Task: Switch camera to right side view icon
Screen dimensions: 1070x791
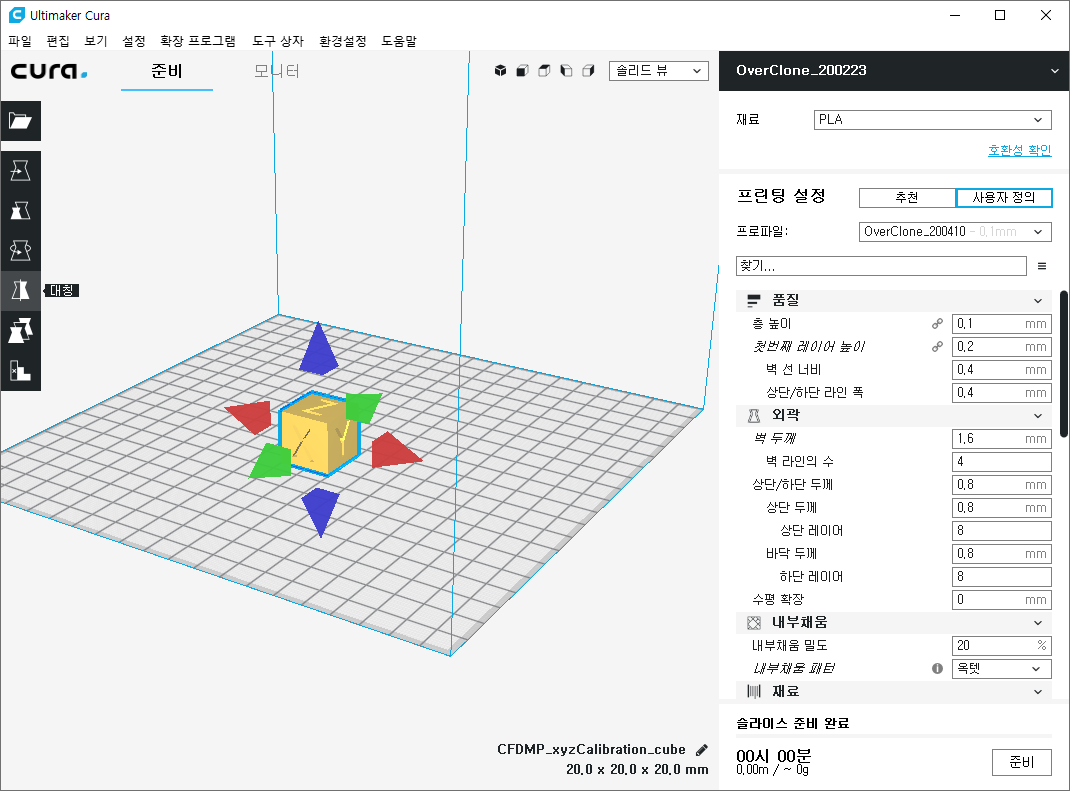Action: [588, 70]
